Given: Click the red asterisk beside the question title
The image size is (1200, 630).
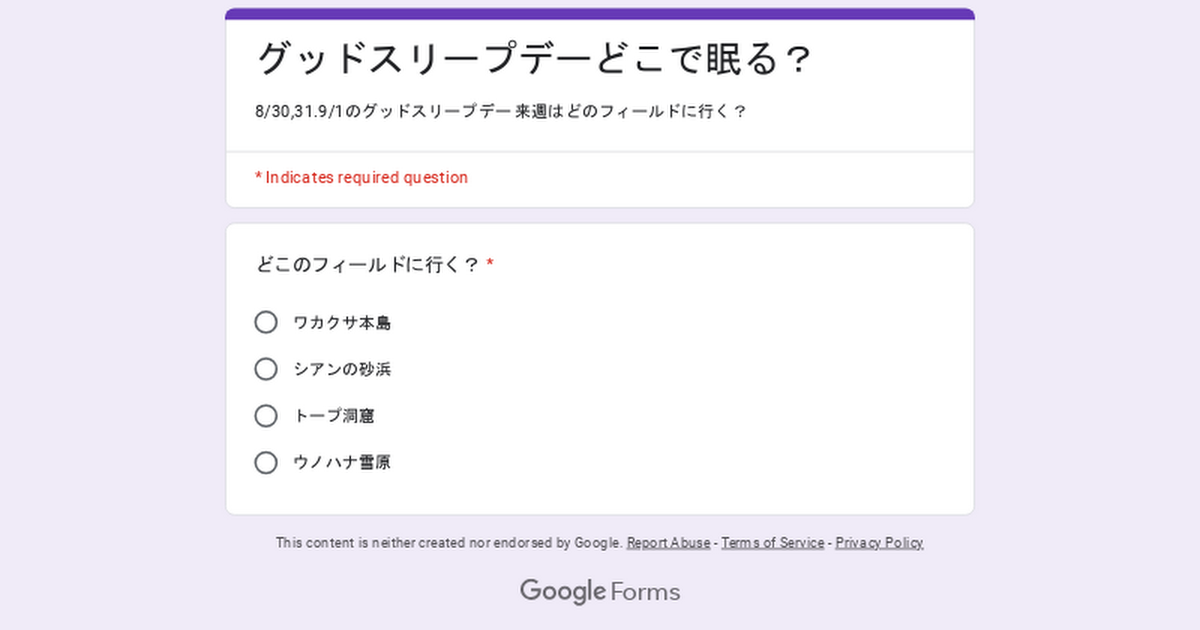Looking at the screenshot, I should coord(490,265).
